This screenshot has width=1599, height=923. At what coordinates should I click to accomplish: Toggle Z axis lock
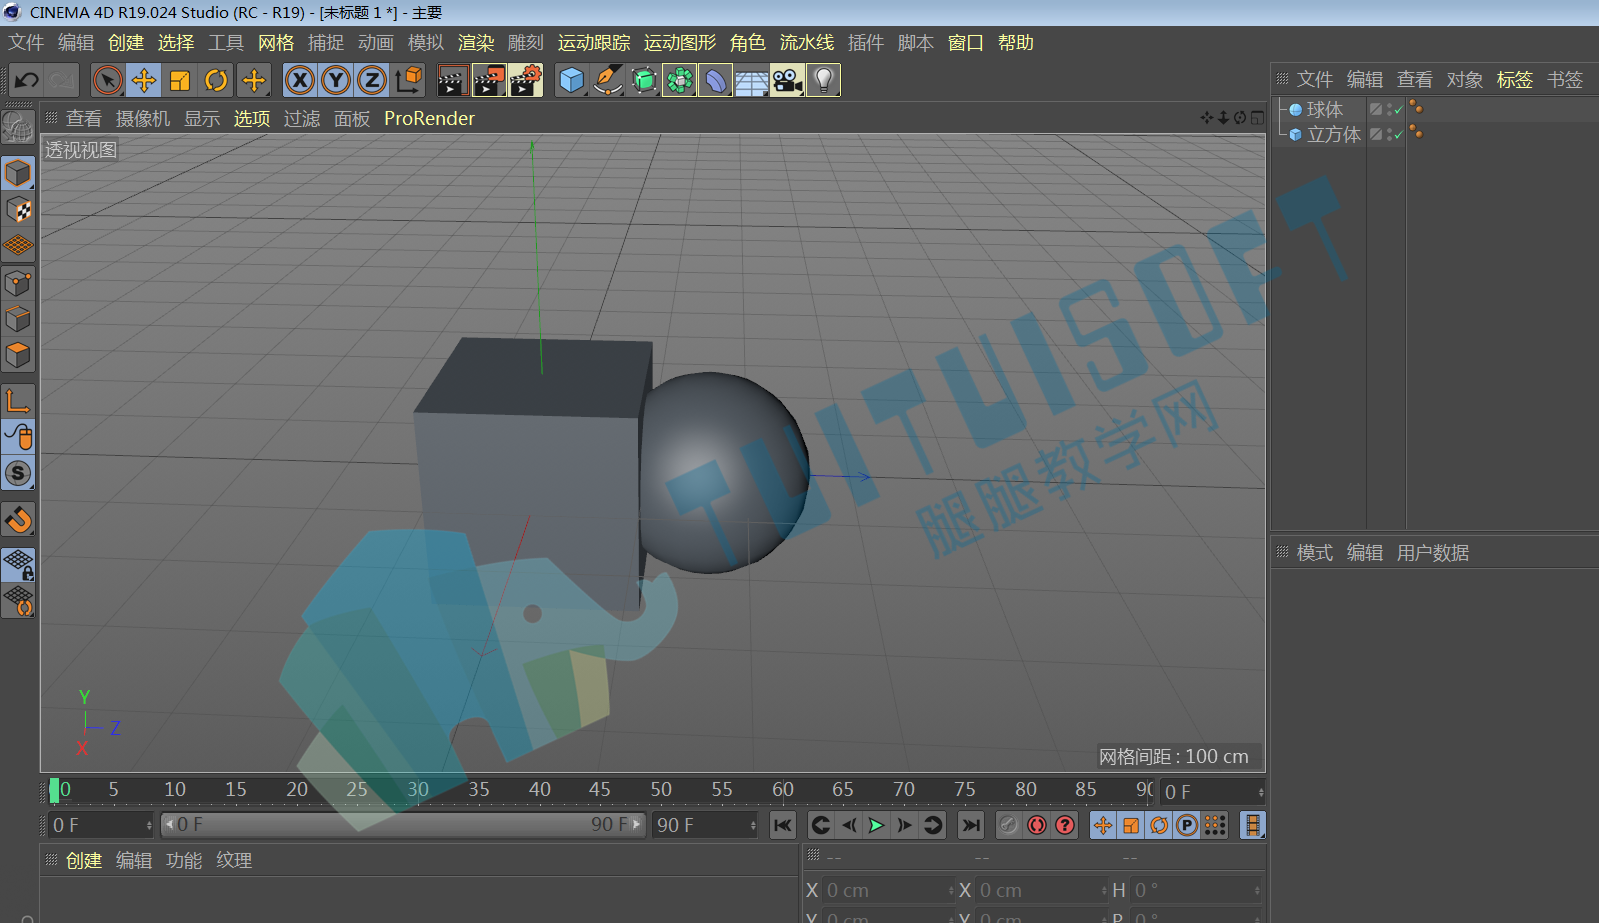(372, 80)
